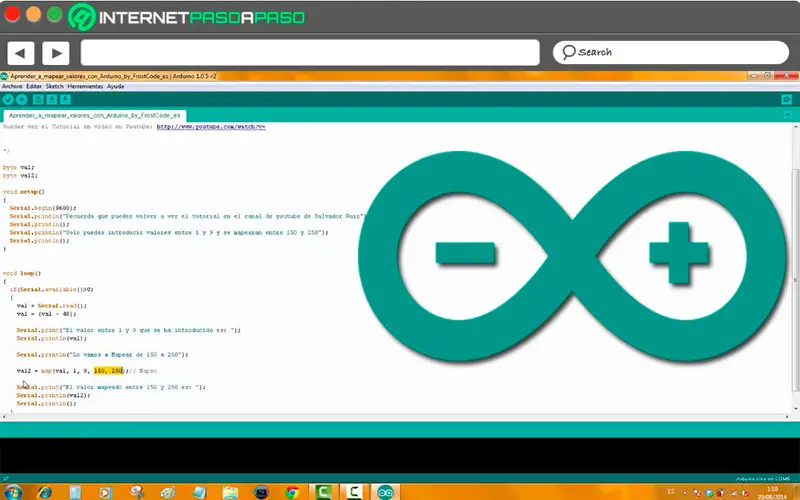
Task: Select the Aprender_a_mapear_valores sketch tab
Action: click(x=94, y=115)
